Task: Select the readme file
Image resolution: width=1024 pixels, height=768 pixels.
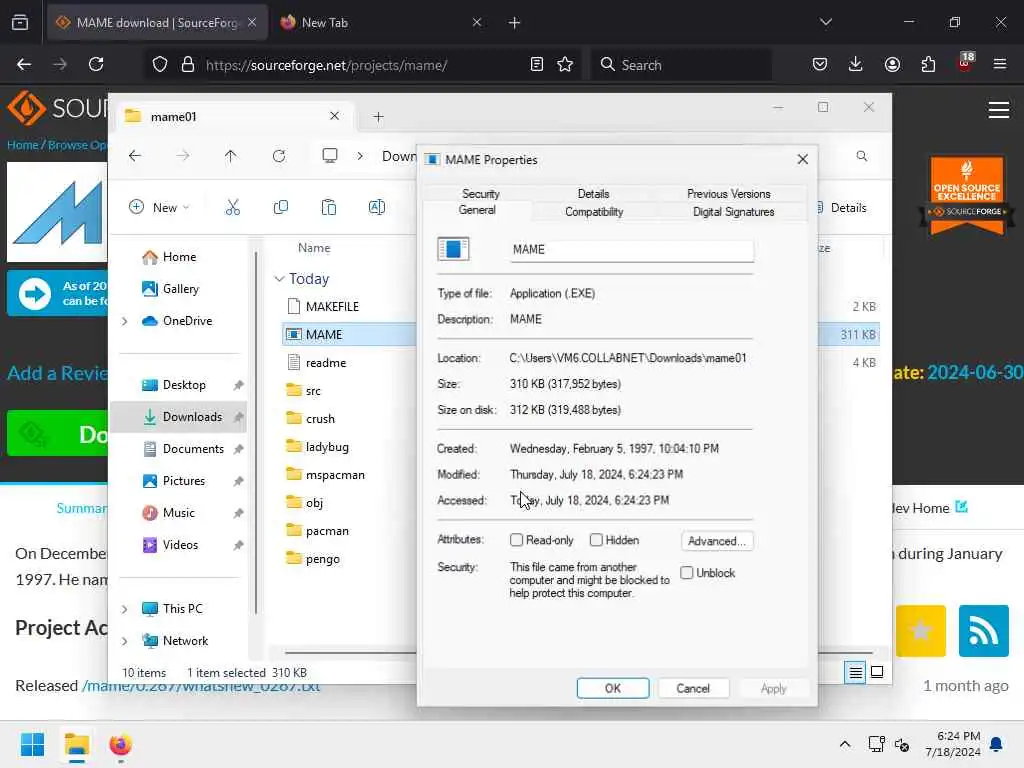Action: [x=326, y=362]
